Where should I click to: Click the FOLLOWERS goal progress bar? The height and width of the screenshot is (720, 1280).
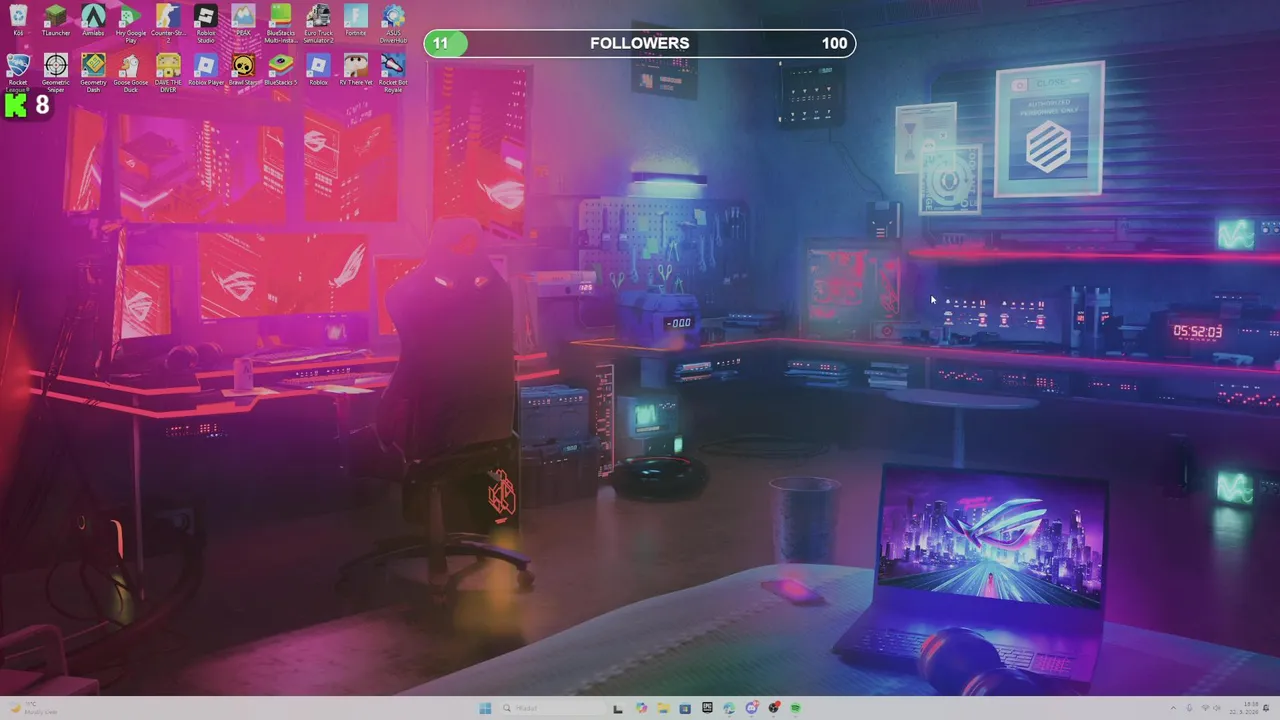640,43
